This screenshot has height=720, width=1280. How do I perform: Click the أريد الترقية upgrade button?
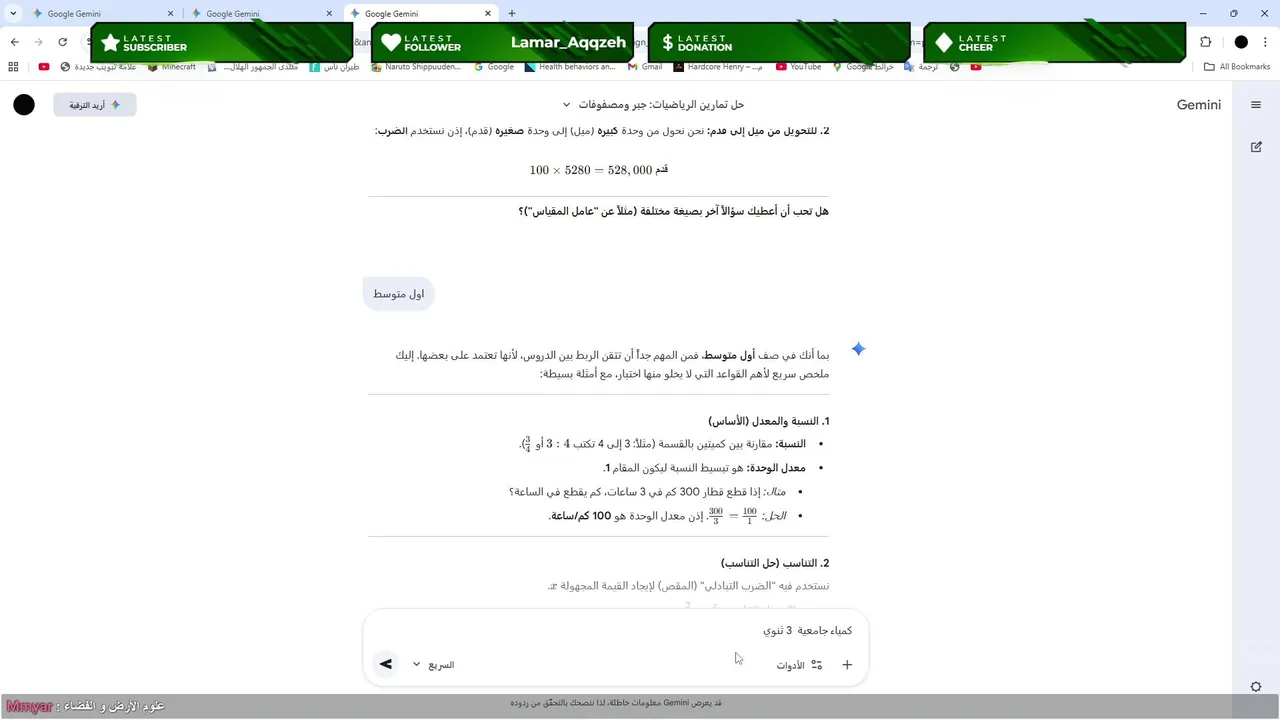[x=95, y=105]
